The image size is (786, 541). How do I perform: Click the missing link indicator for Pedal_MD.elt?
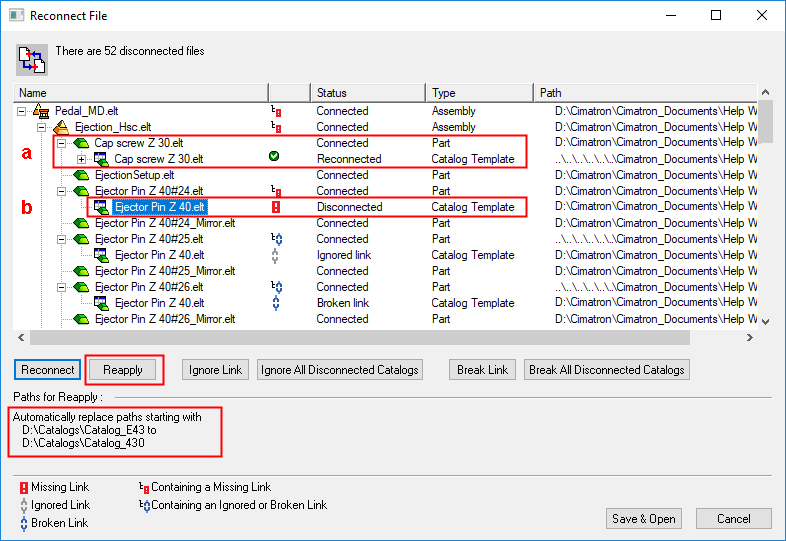(276, 111)
